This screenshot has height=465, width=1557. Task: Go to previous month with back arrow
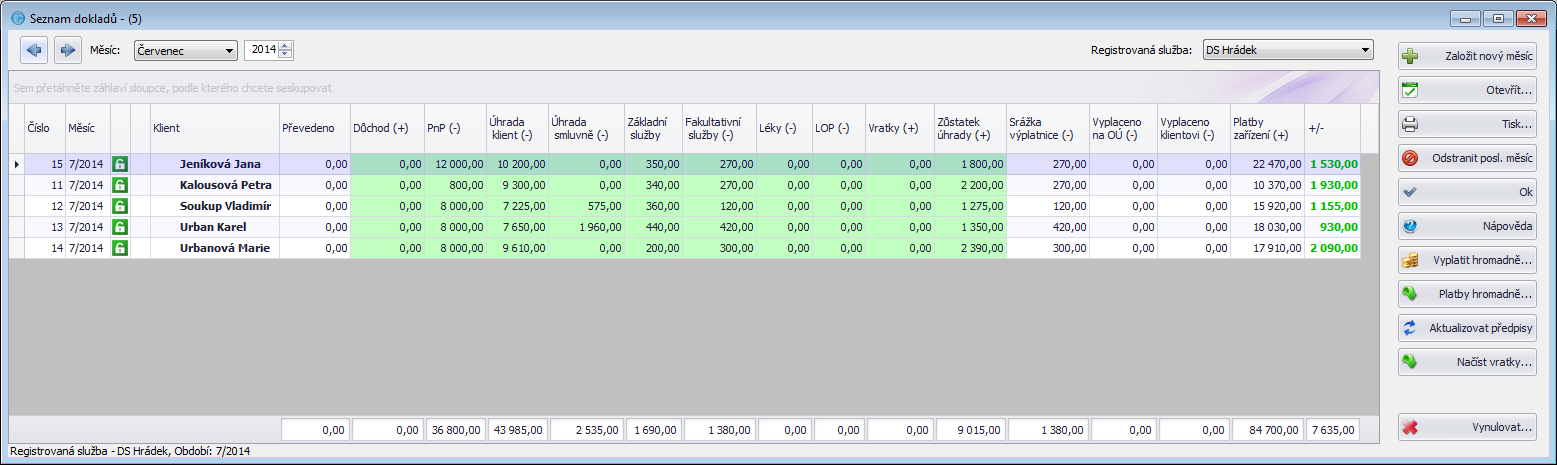tap(34, 50)
